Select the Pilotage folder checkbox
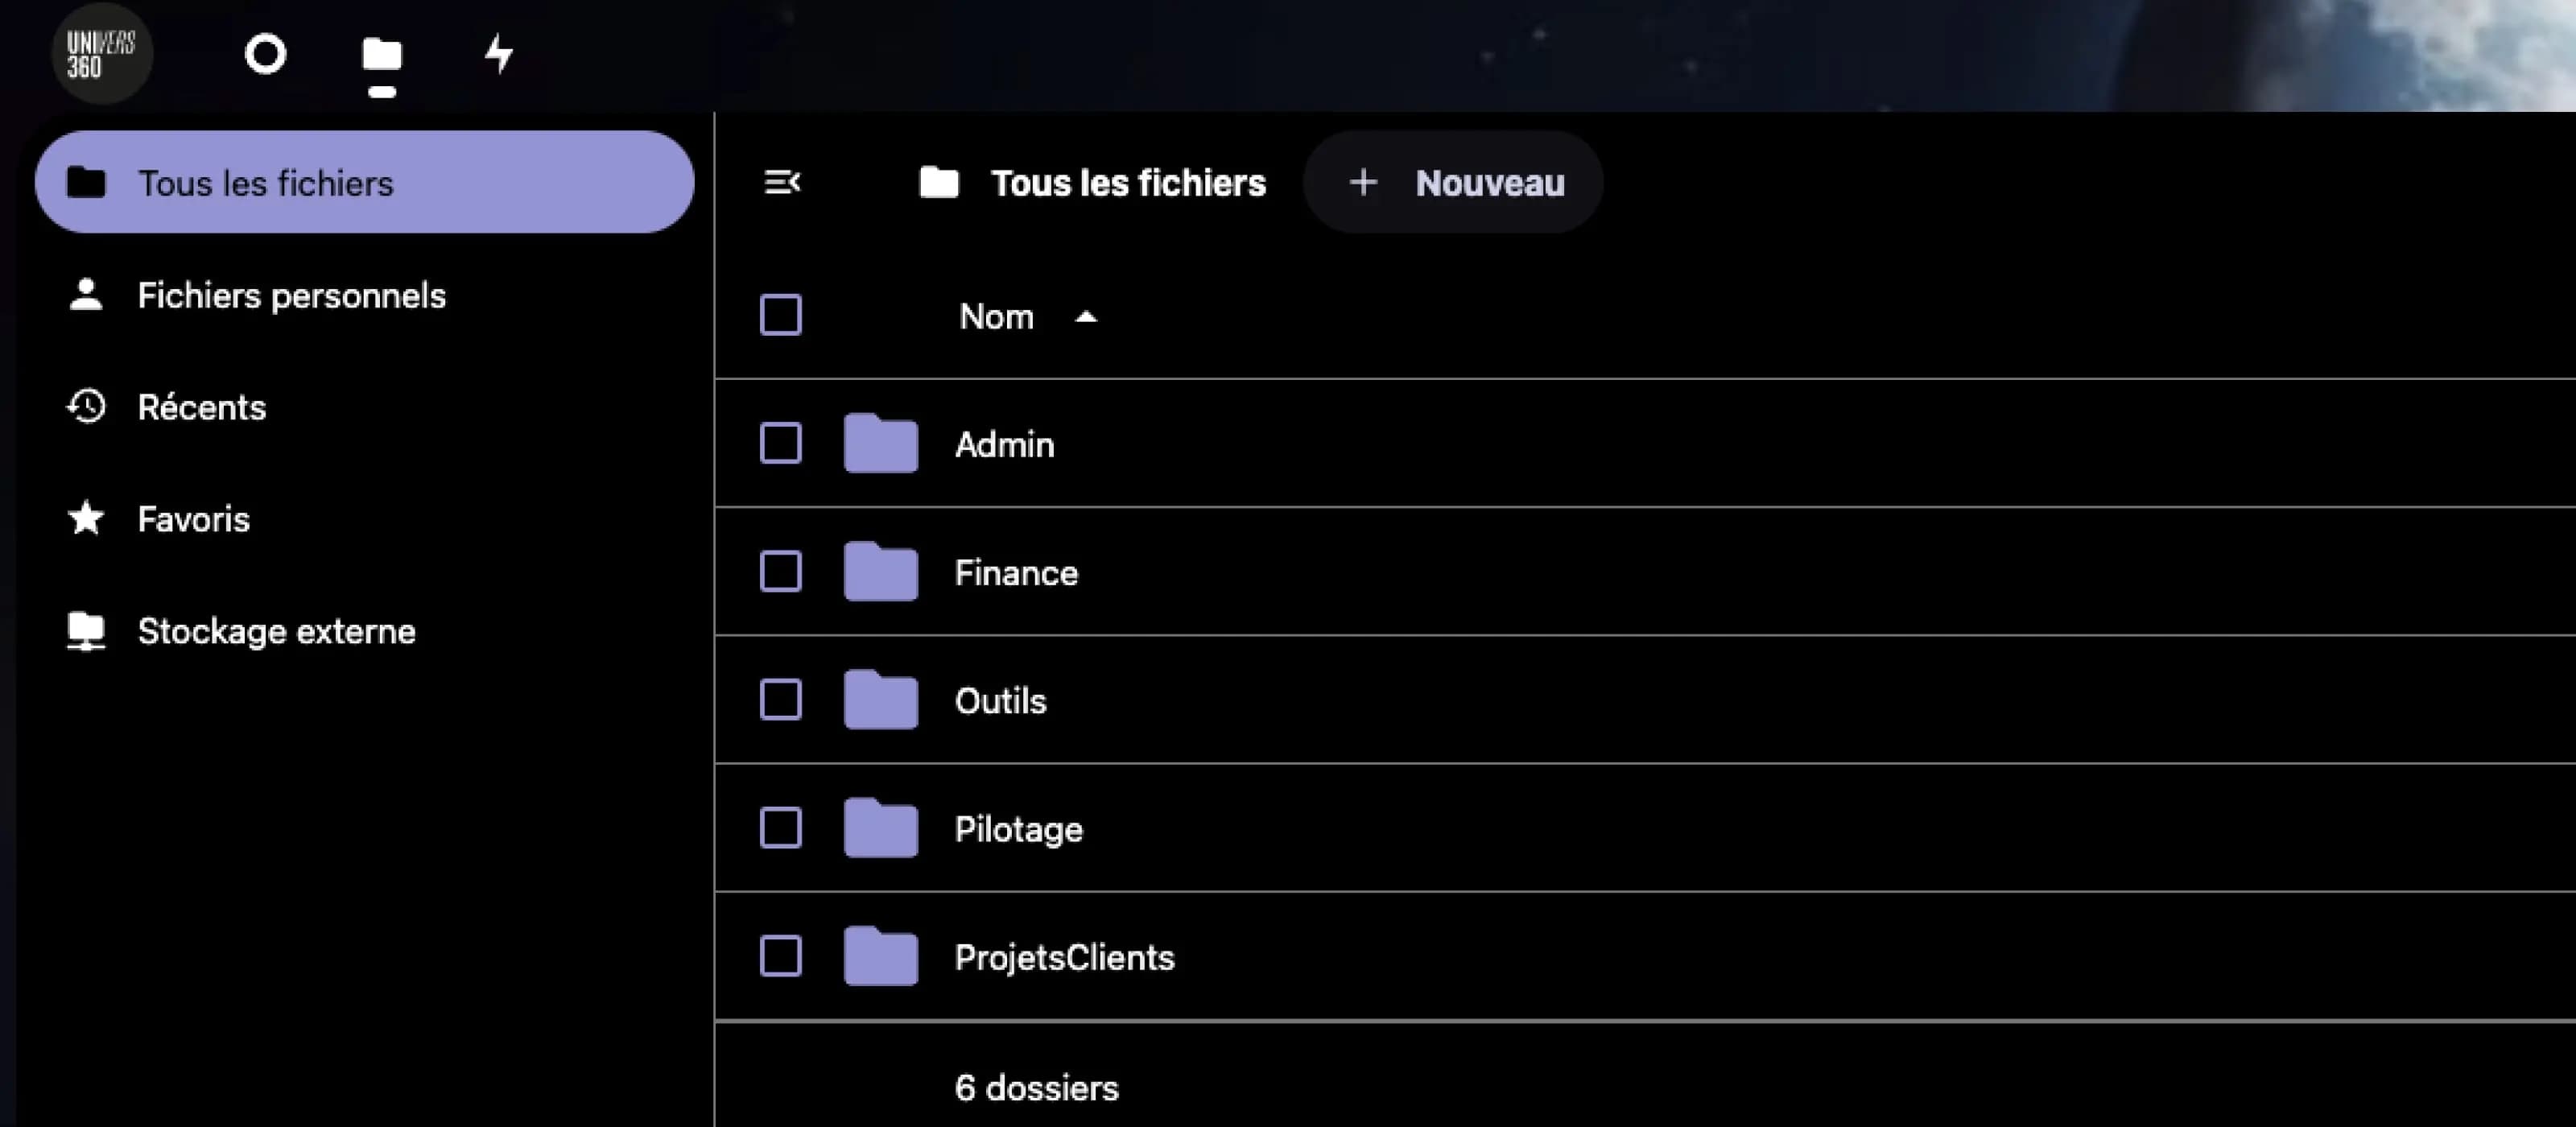 [x=780, y=828]
